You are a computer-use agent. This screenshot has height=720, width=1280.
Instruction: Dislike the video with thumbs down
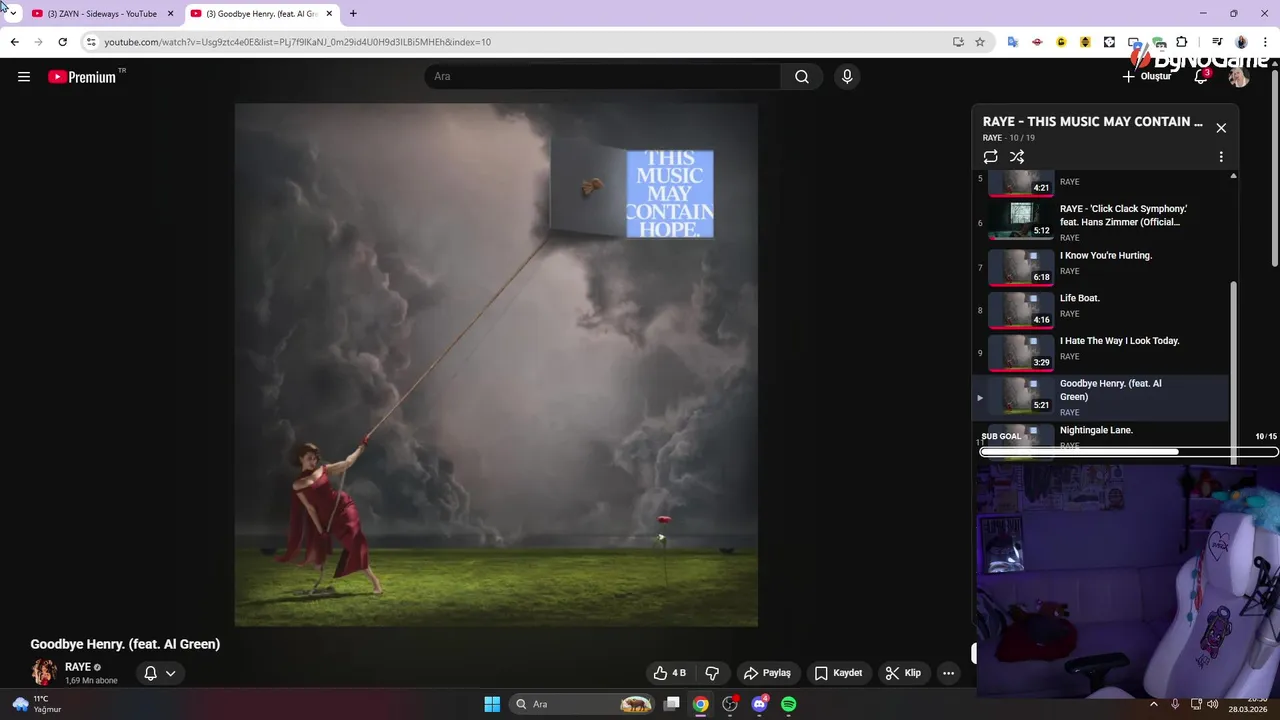(x=712, y=673)
